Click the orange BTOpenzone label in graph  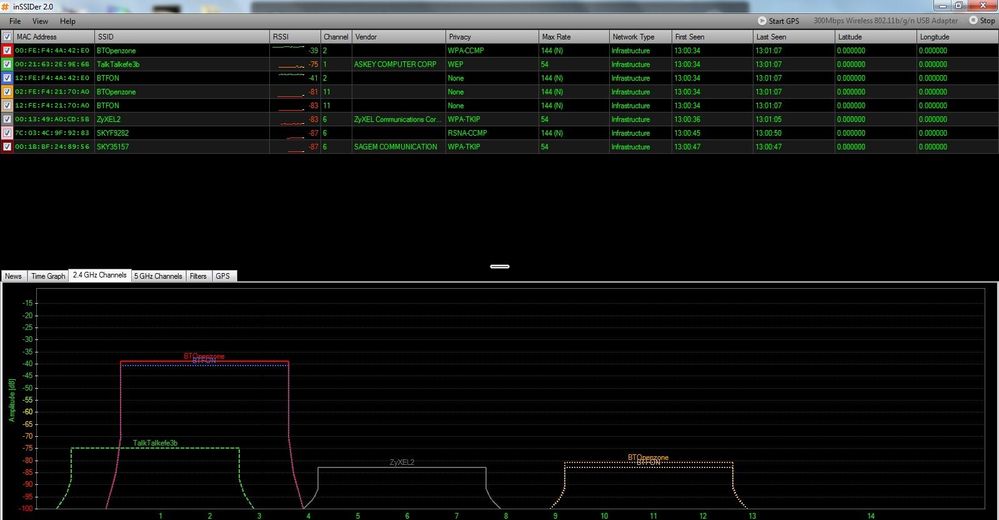click(648, 457)
